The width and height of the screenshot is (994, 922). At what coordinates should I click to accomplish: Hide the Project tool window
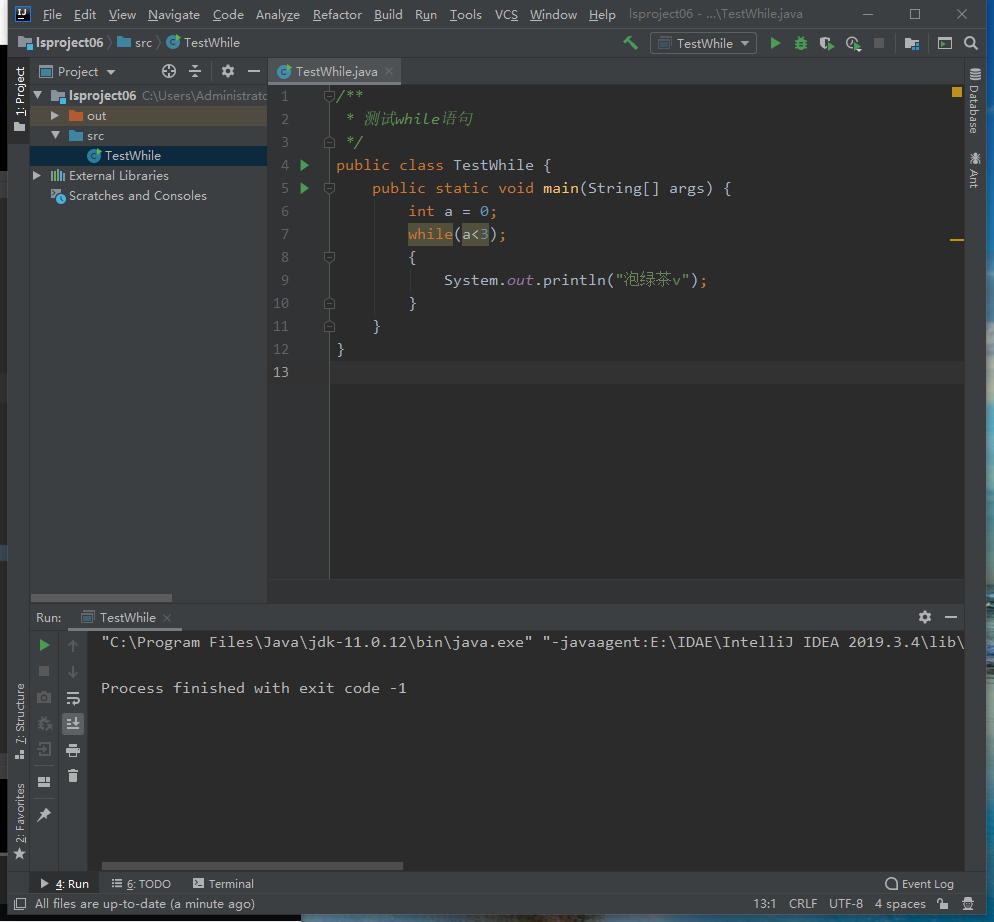pos(254,71)
